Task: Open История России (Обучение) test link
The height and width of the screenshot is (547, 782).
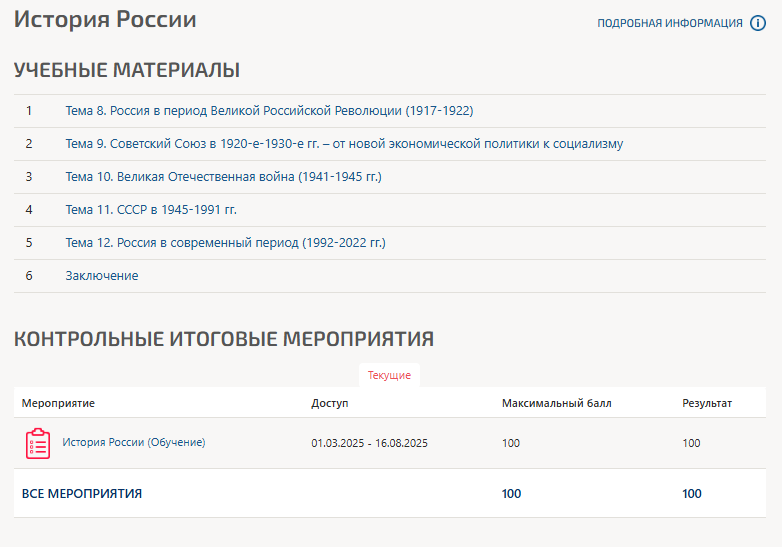Action: pyautogui.click(x=133, y=442)
